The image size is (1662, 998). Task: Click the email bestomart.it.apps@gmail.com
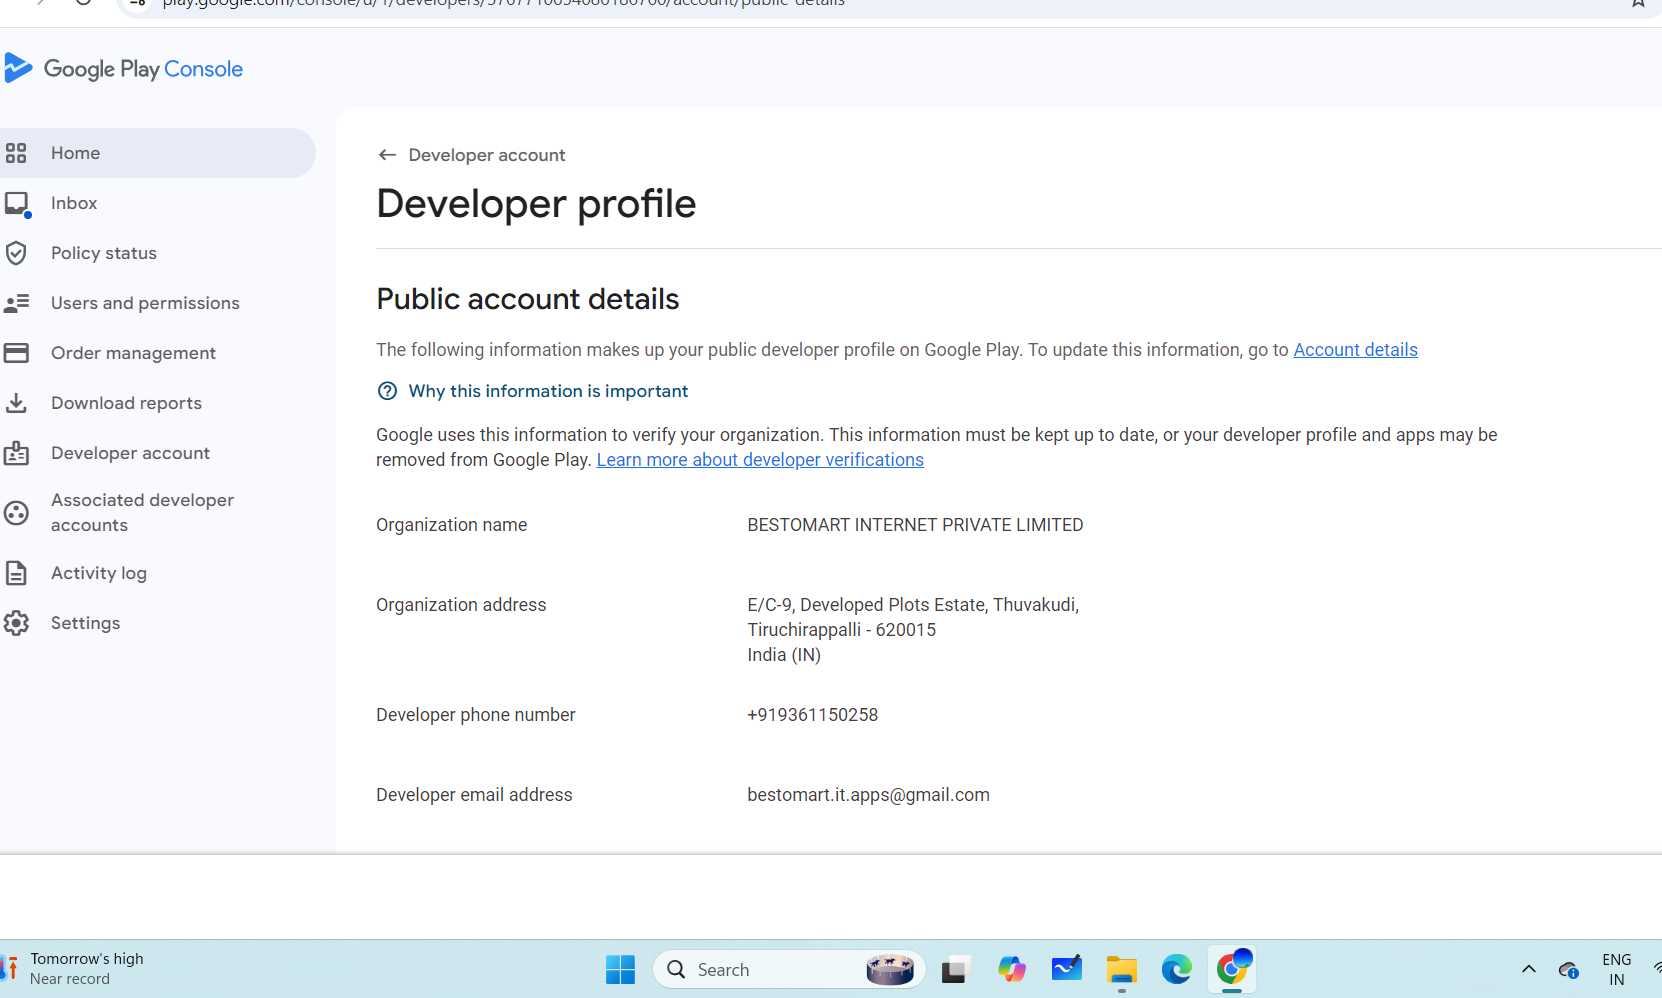click(868, 795)
